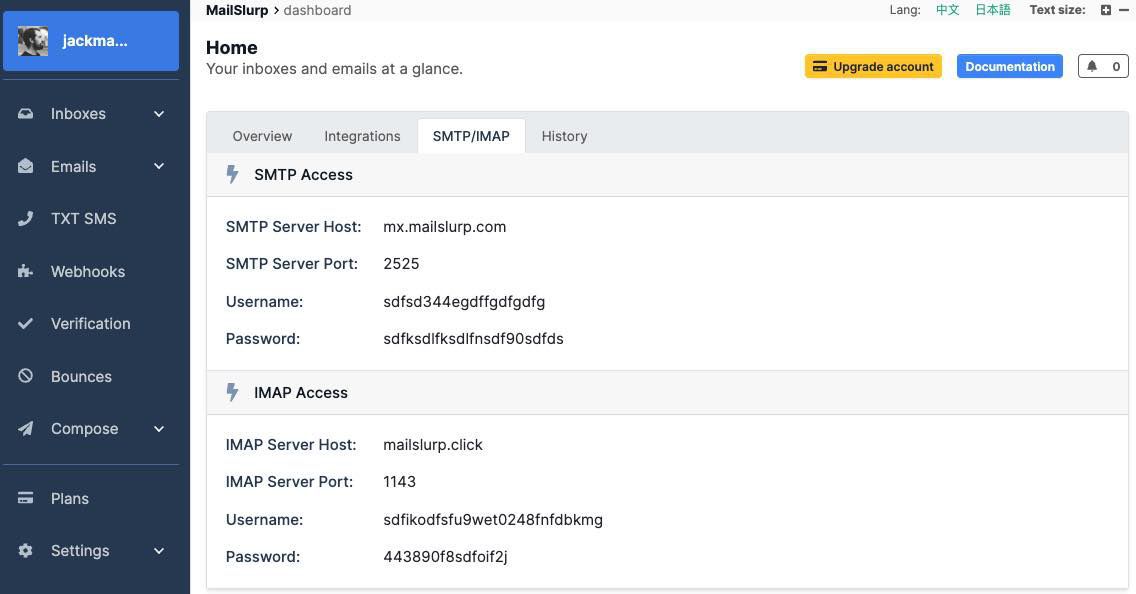This screenshot has width=1136, height=594.
Task: Click the TXT SMS phone icon
Action: tap(26, 219)
